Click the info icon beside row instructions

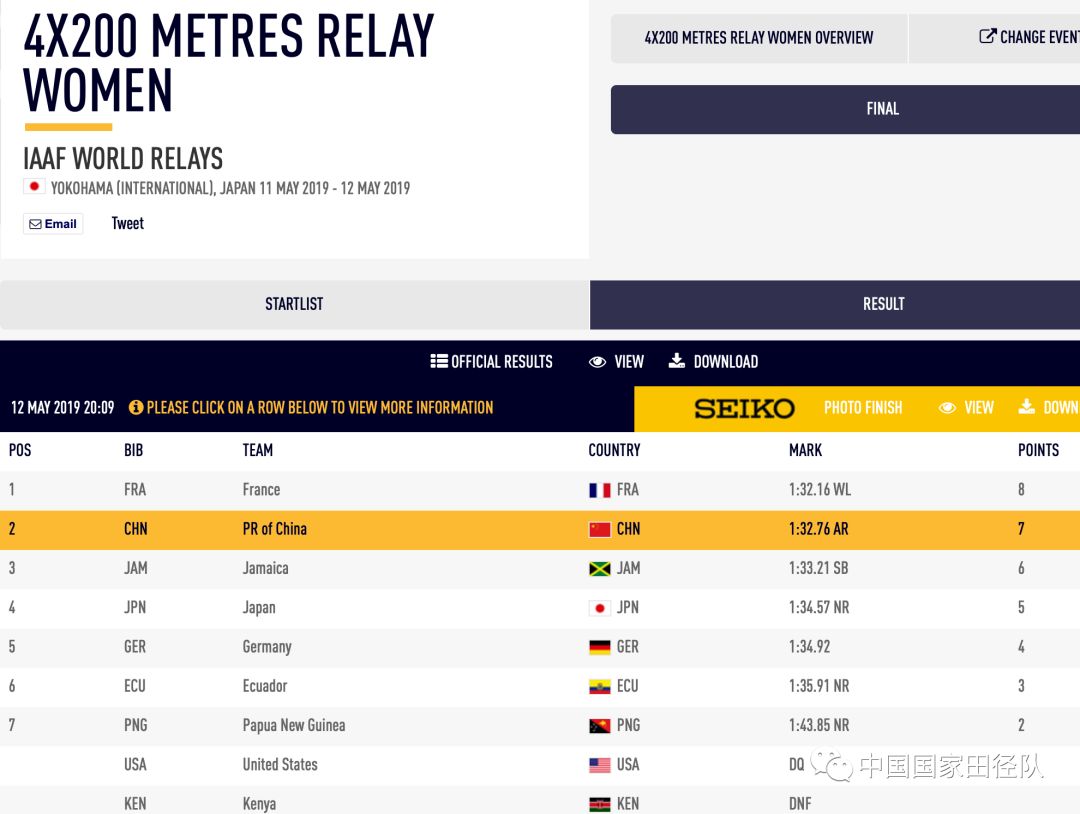pos(136,408)
